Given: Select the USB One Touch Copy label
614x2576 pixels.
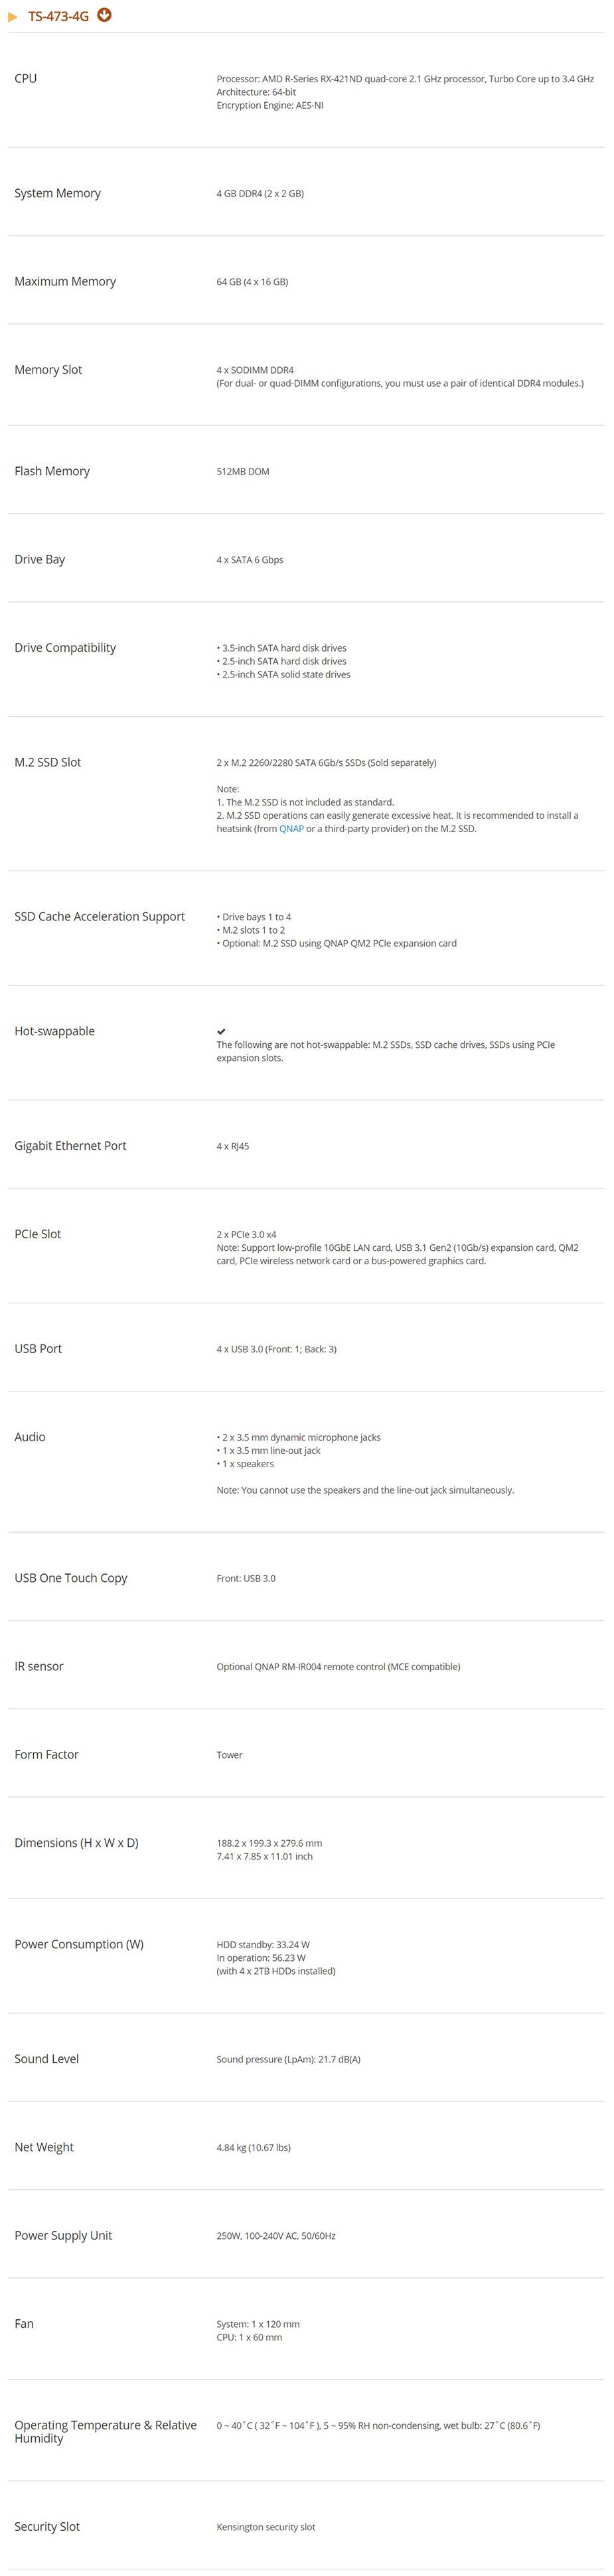Looking at the screenshot, I should 71,1578.
